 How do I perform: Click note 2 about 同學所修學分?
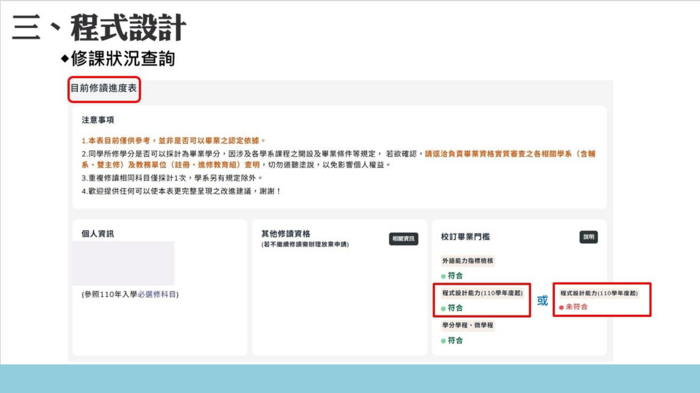click(x=338, y=159)
